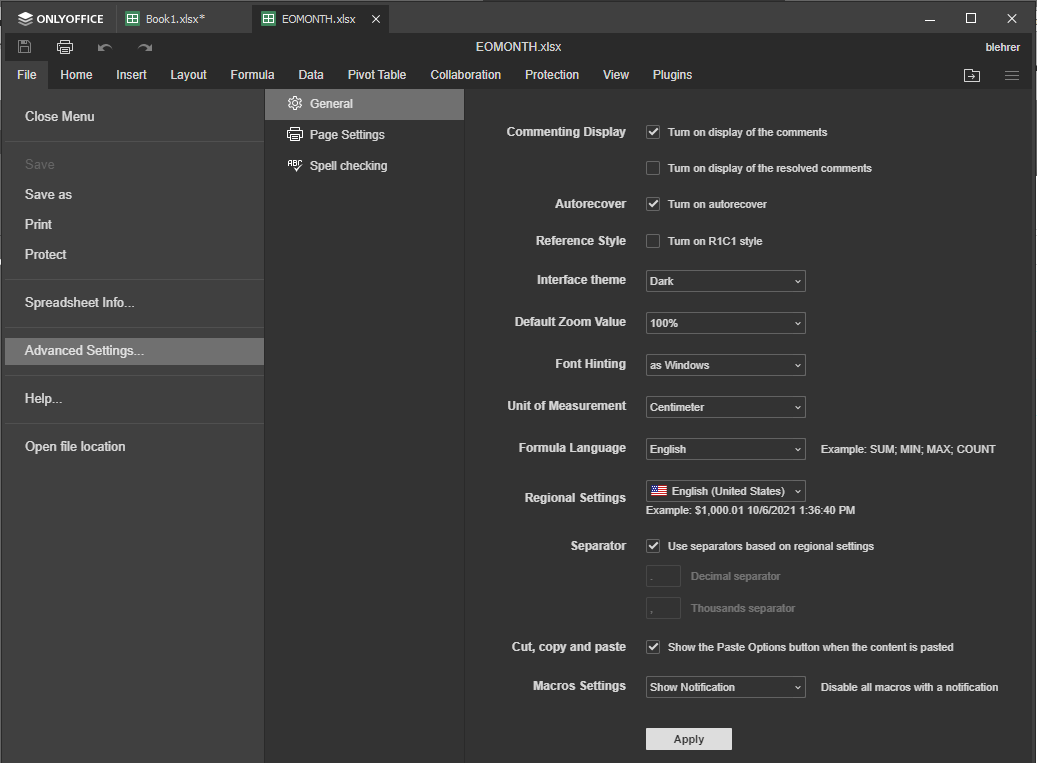Click the Redo arrow icon

(145, 47)
